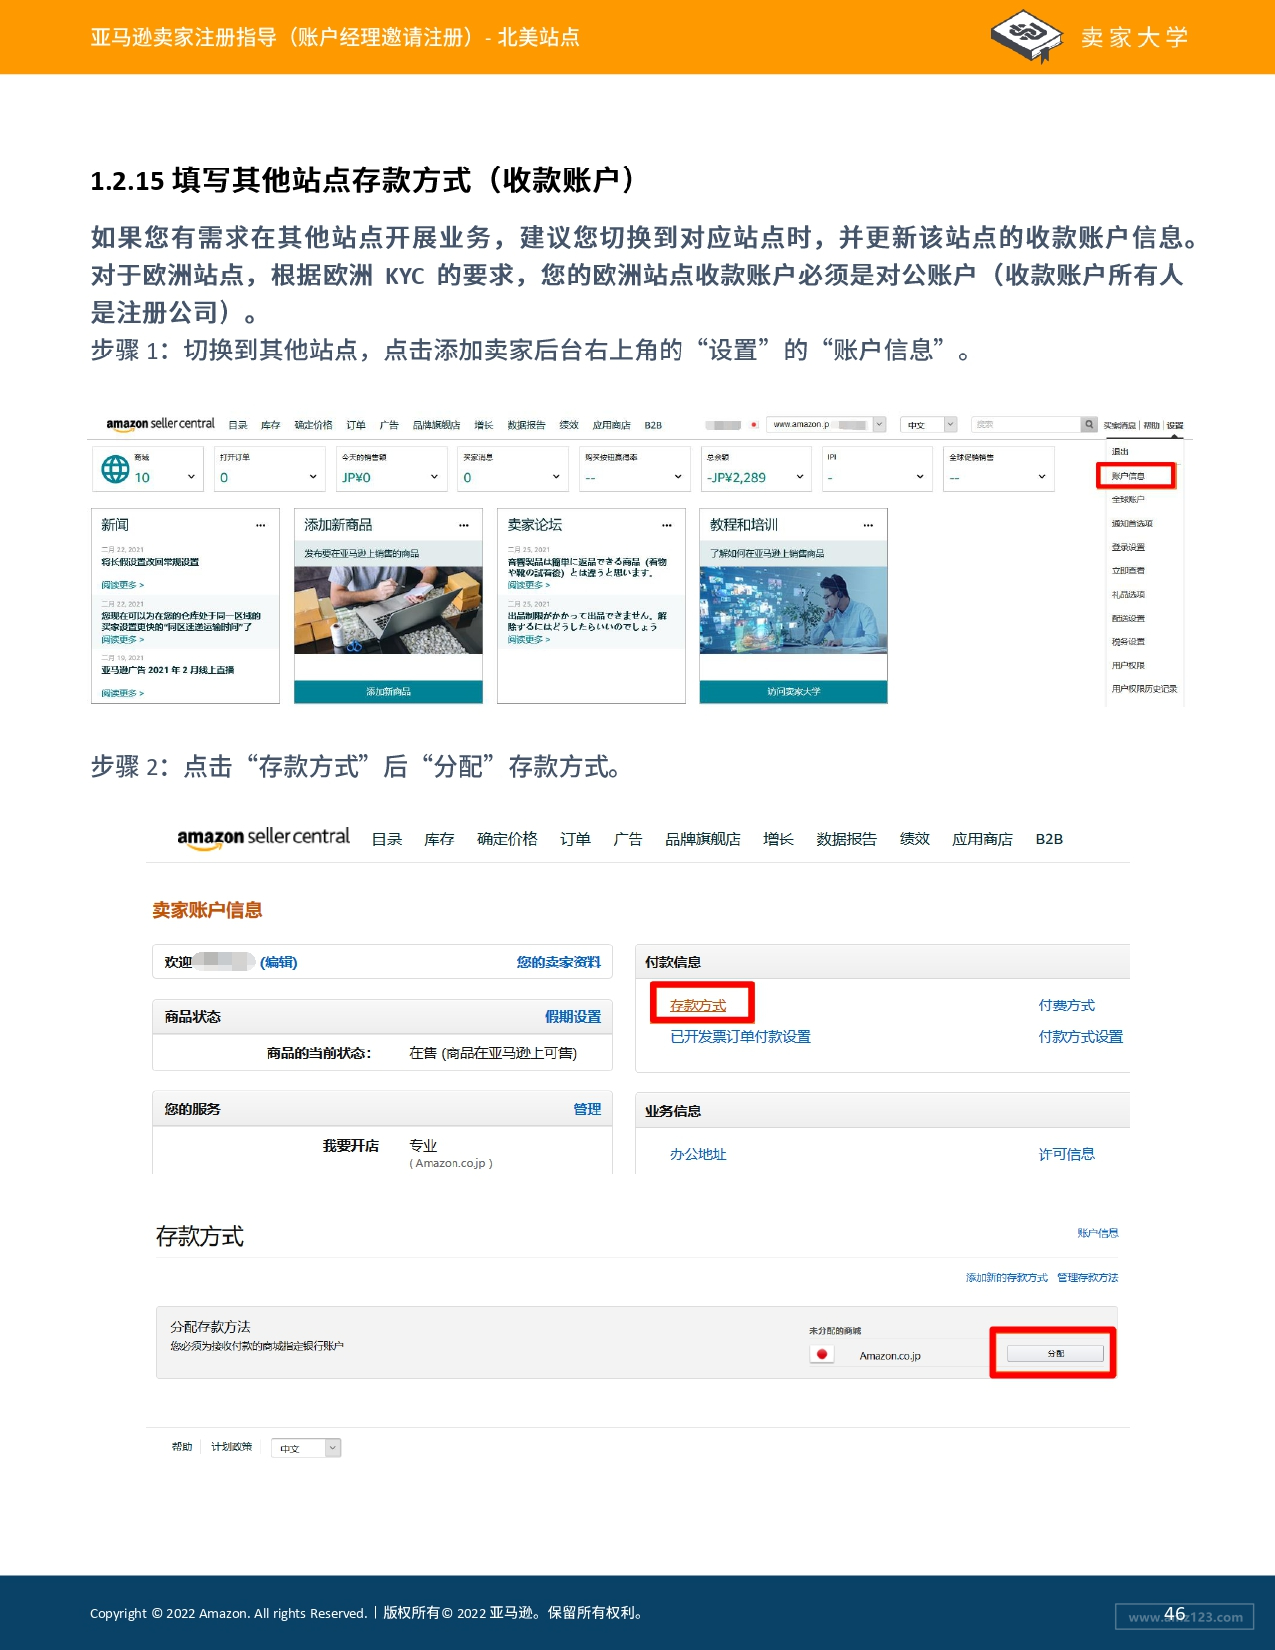Click the search input field in the top bar
The image size is (1275, 1650).
pos(1026,425)
